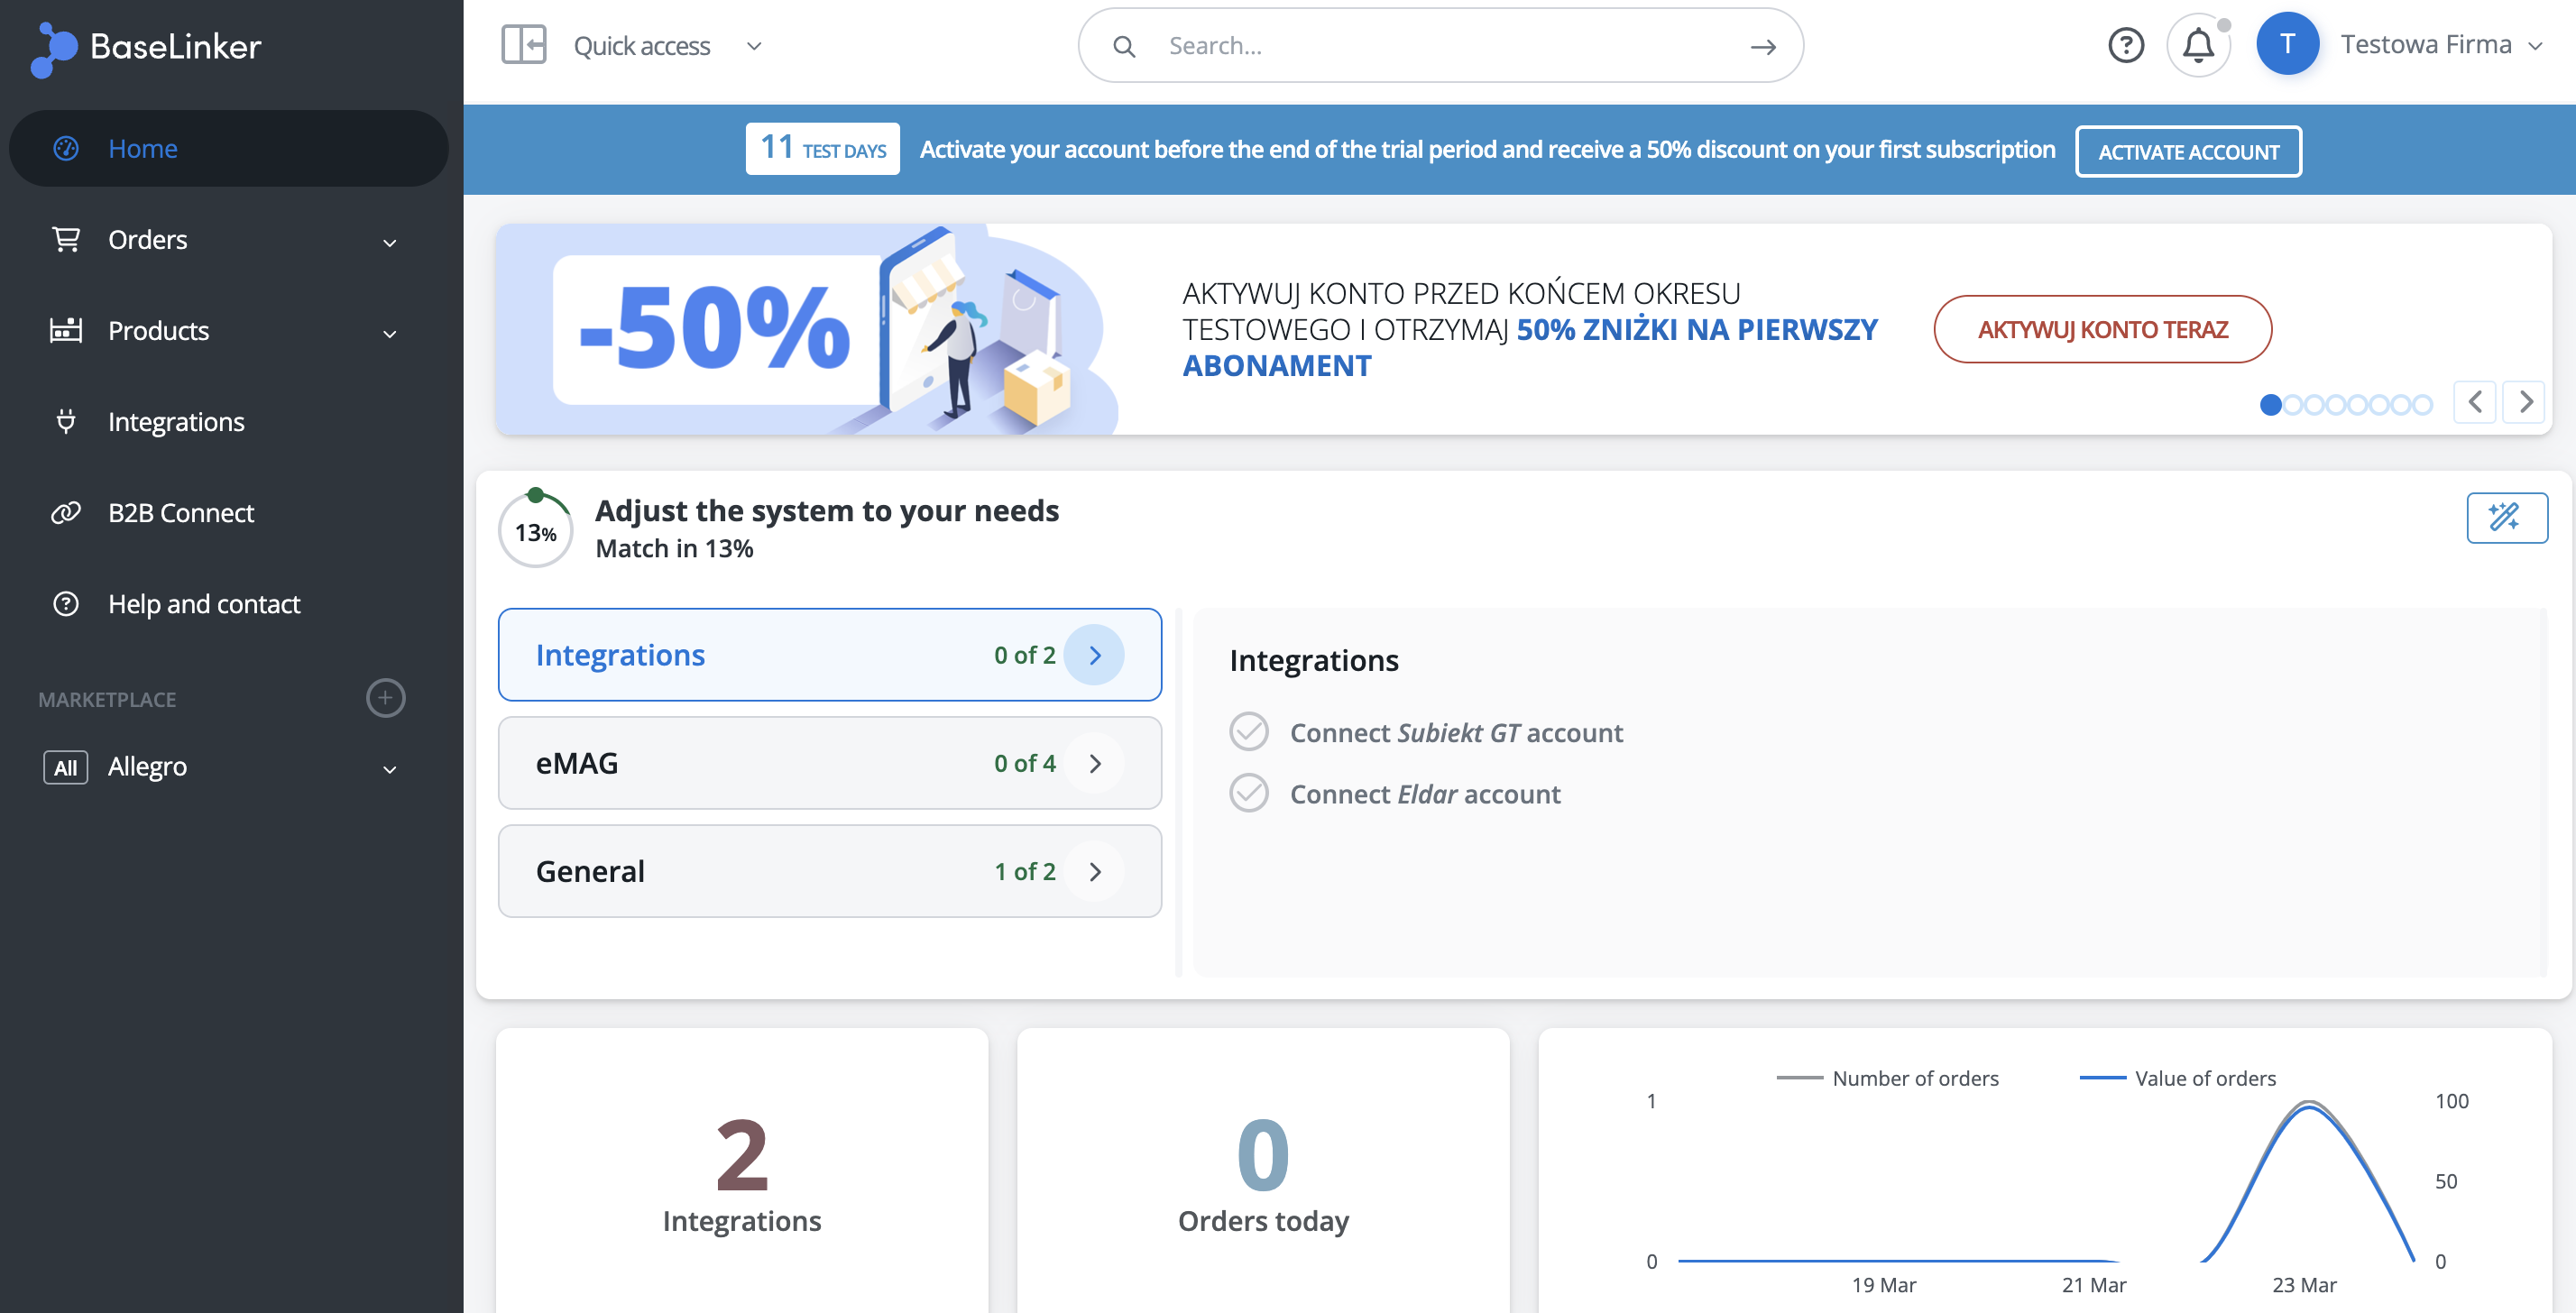Click the BaseLinker logo
Screen dimensions: 2576x1313
(x=148, y=46)
